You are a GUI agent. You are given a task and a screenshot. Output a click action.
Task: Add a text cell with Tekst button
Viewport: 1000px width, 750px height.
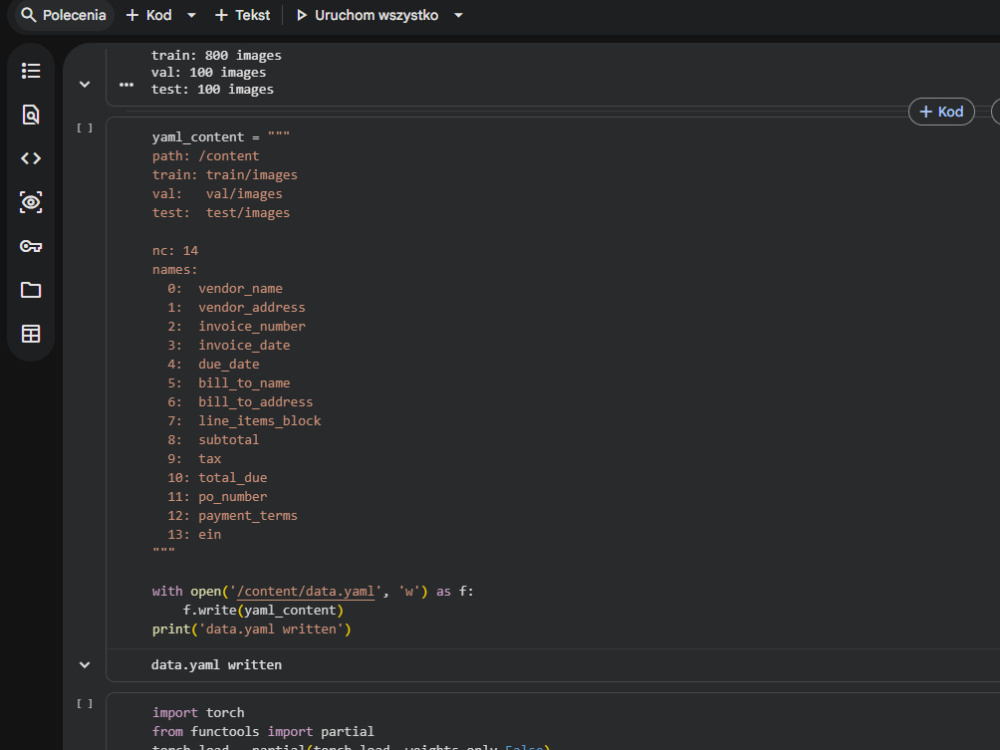click(243, 15)
